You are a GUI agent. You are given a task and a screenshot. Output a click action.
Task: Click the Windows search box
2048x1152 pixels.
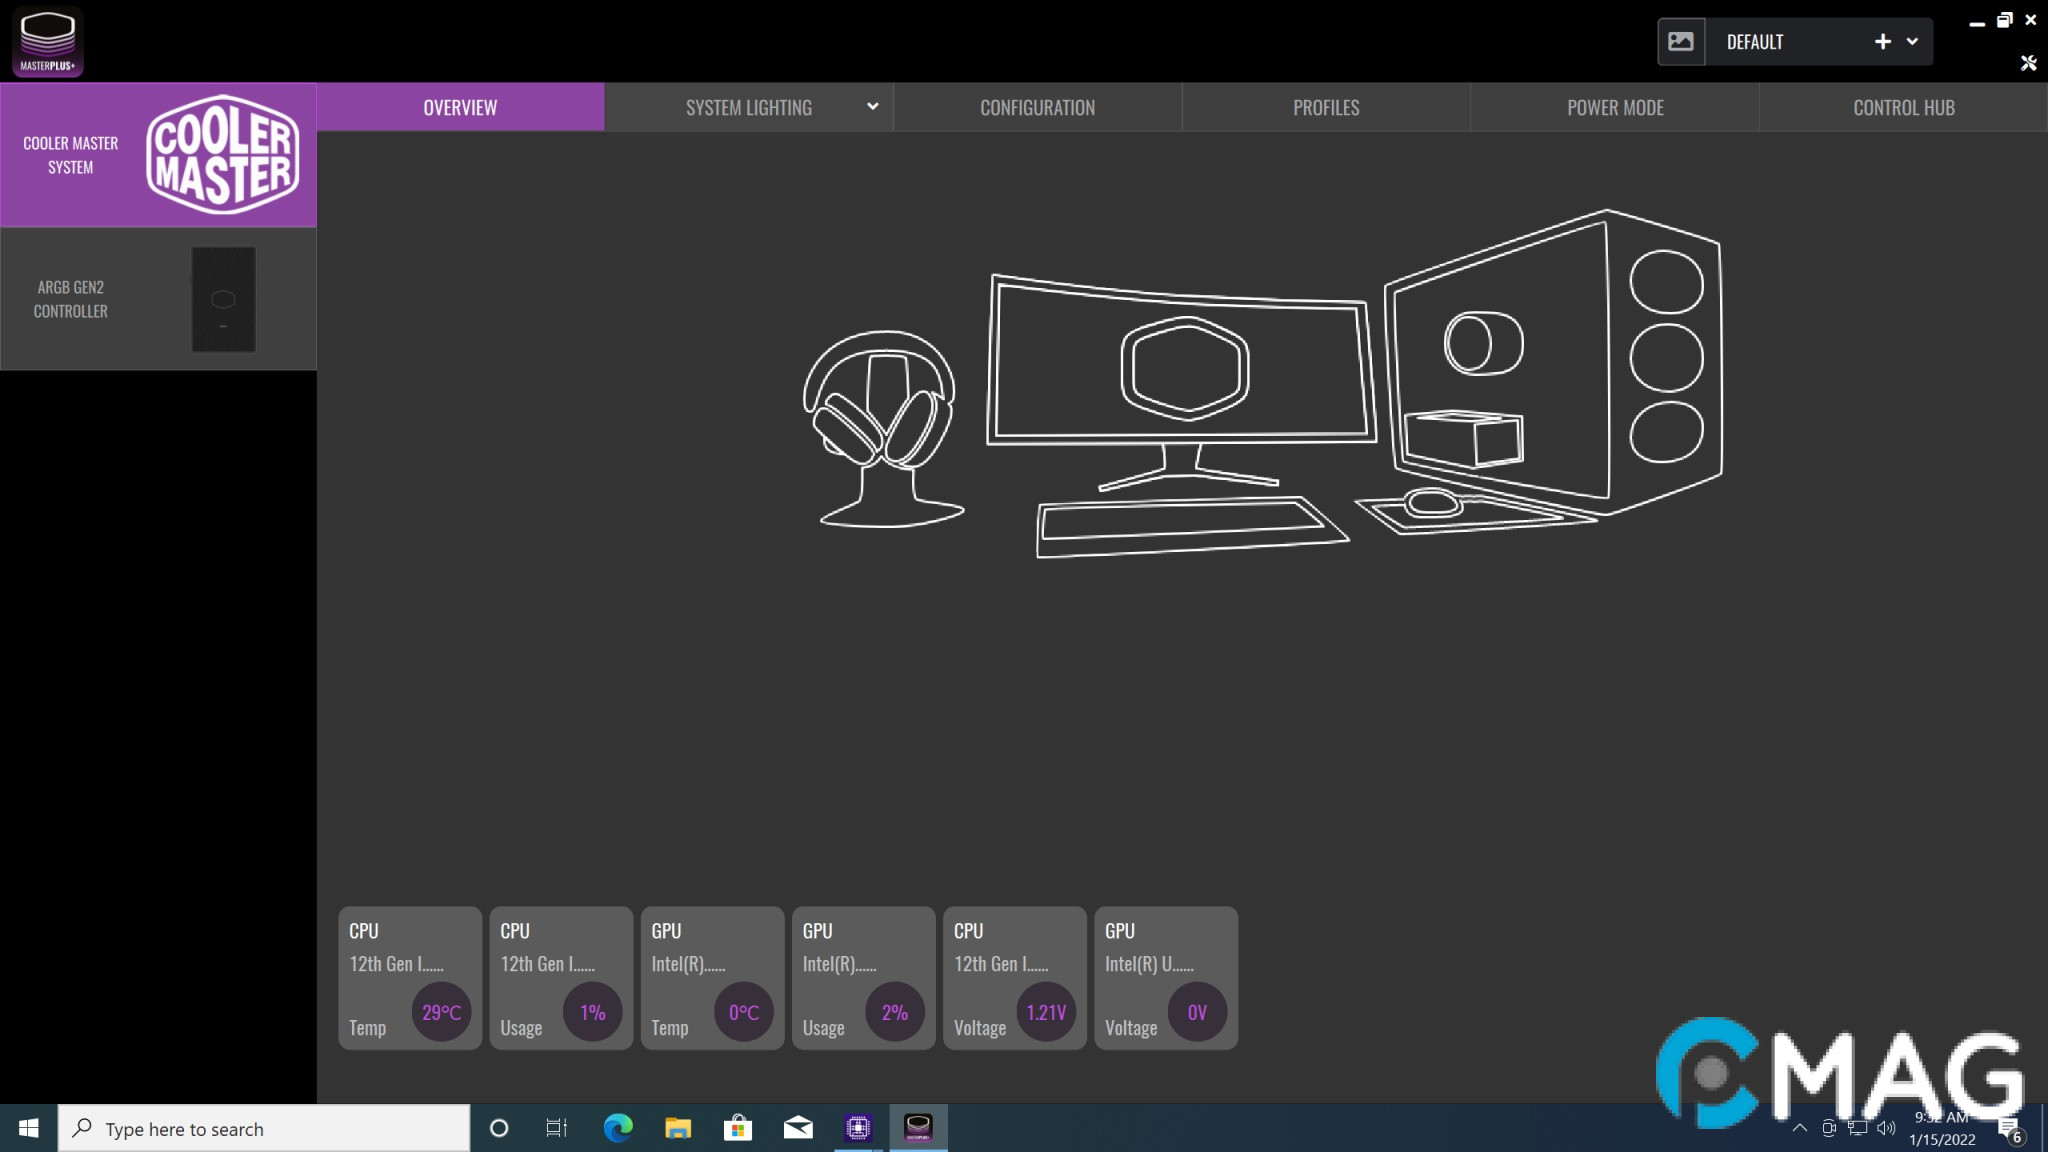point(265,1129)
